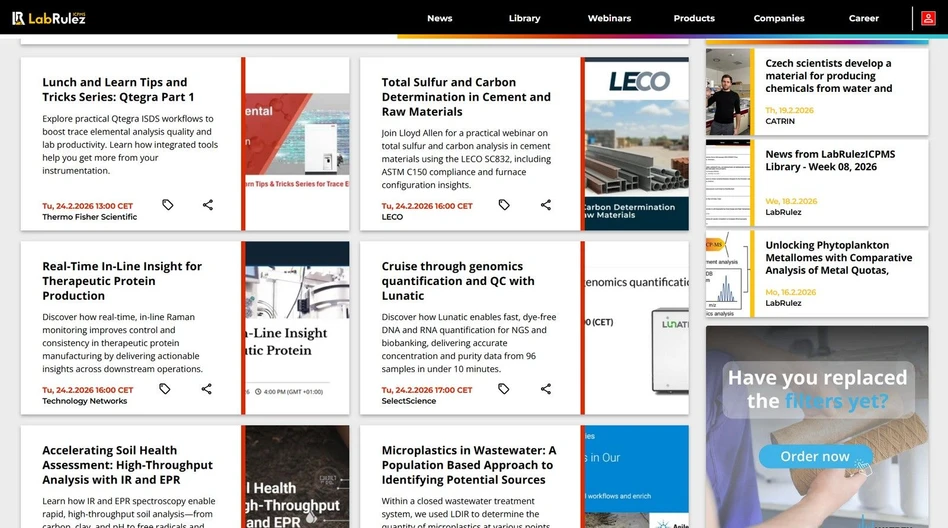Viewport: 948px width, 528px height.
Task: Open the Products menu
Action: point(694,18)
